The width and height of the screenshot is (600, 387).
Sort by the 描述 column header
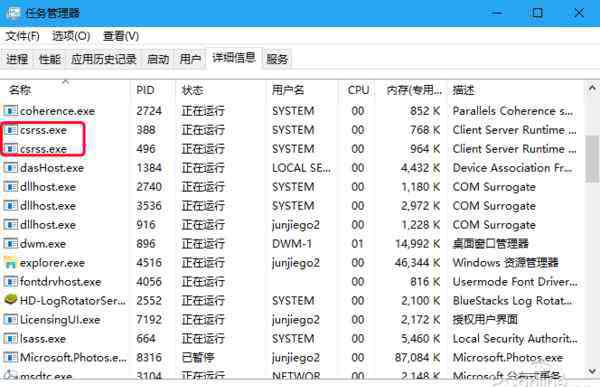tap(516, 90)
